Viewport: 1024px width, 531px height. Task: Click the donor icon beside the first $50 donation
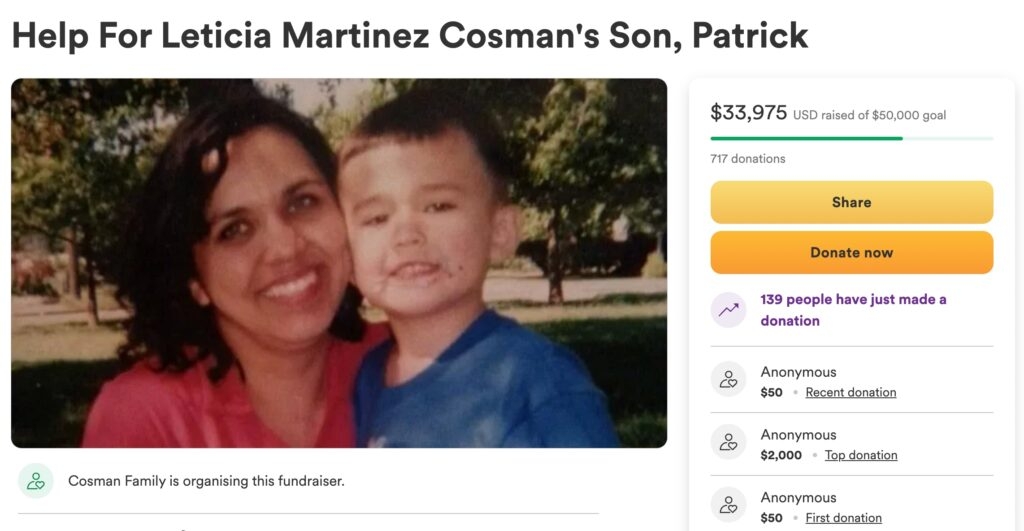pos(728,505)
